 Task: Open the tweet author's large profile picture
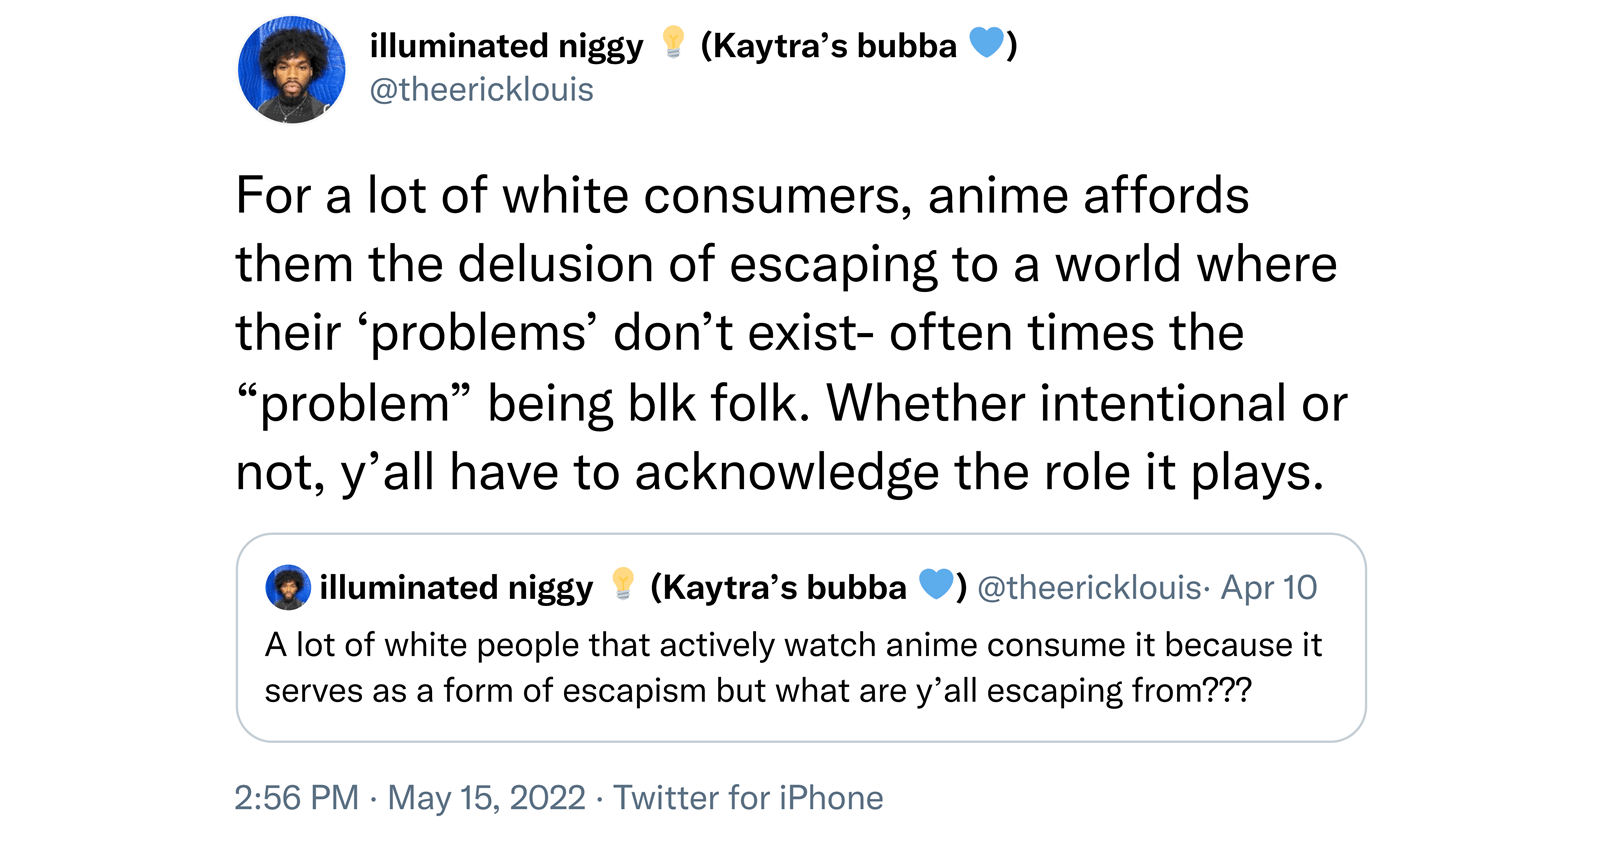292,69
